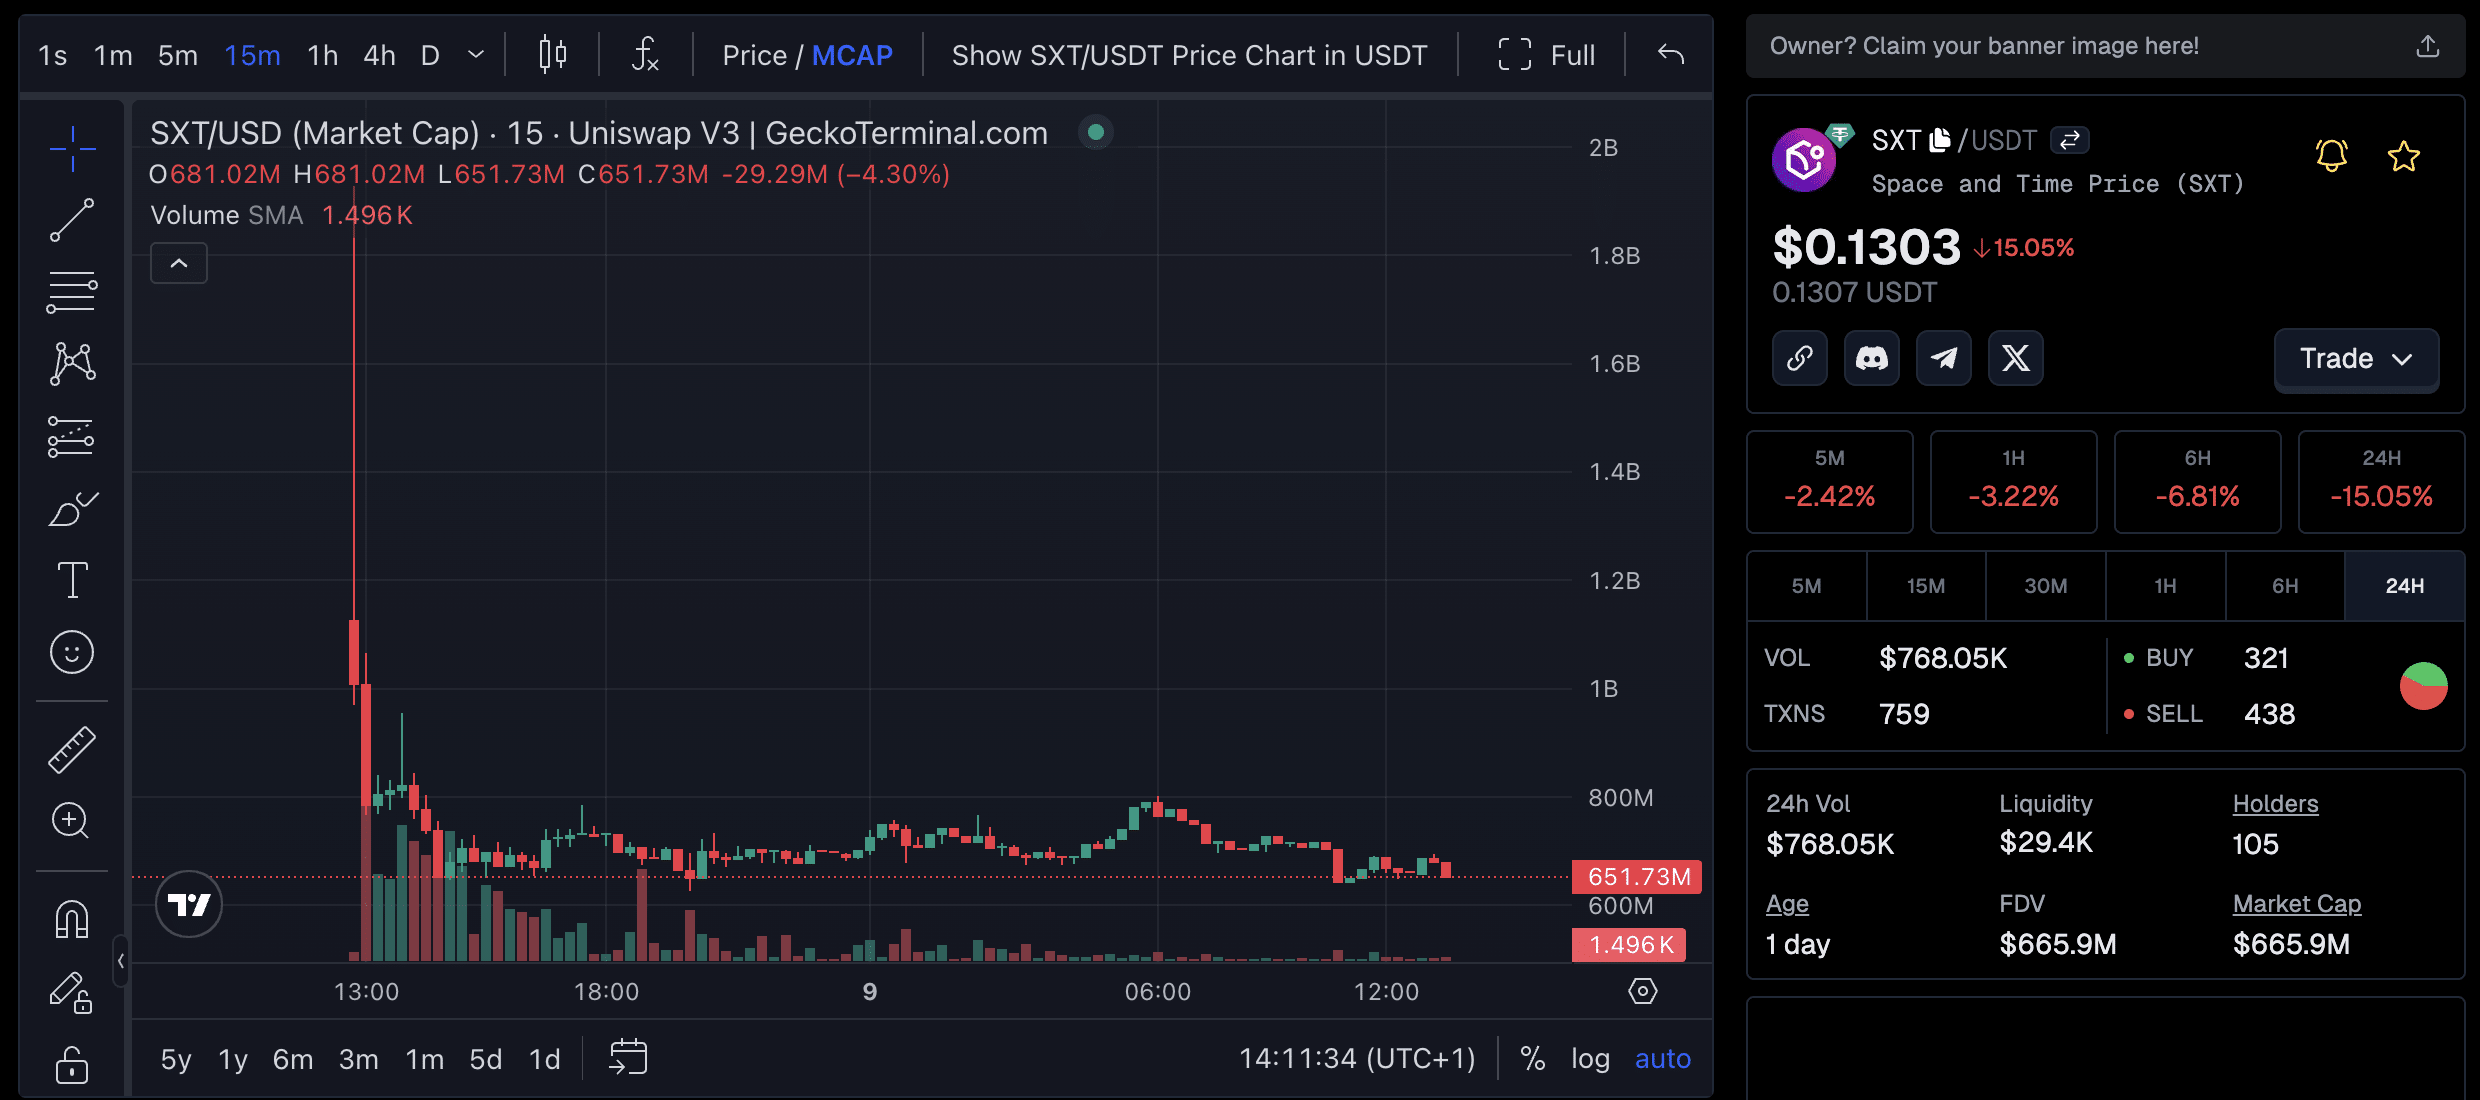
Task: Open the emoji sticker tool
Action: 72,653
